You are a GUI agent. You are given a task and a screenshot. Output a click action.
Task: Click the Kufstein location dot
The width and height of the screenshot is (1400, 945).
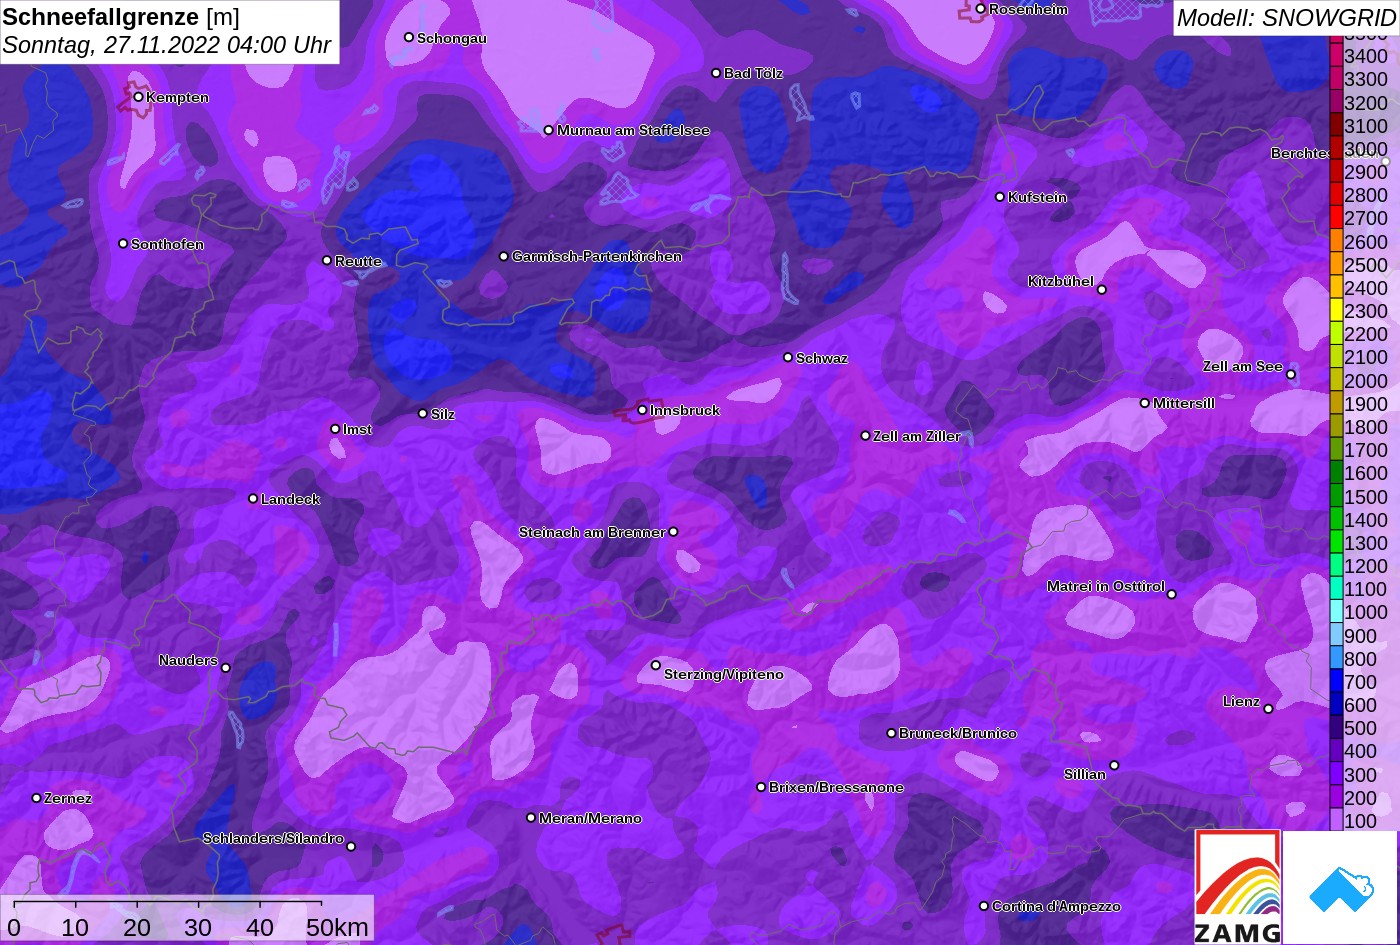(x=1000, y=197)
